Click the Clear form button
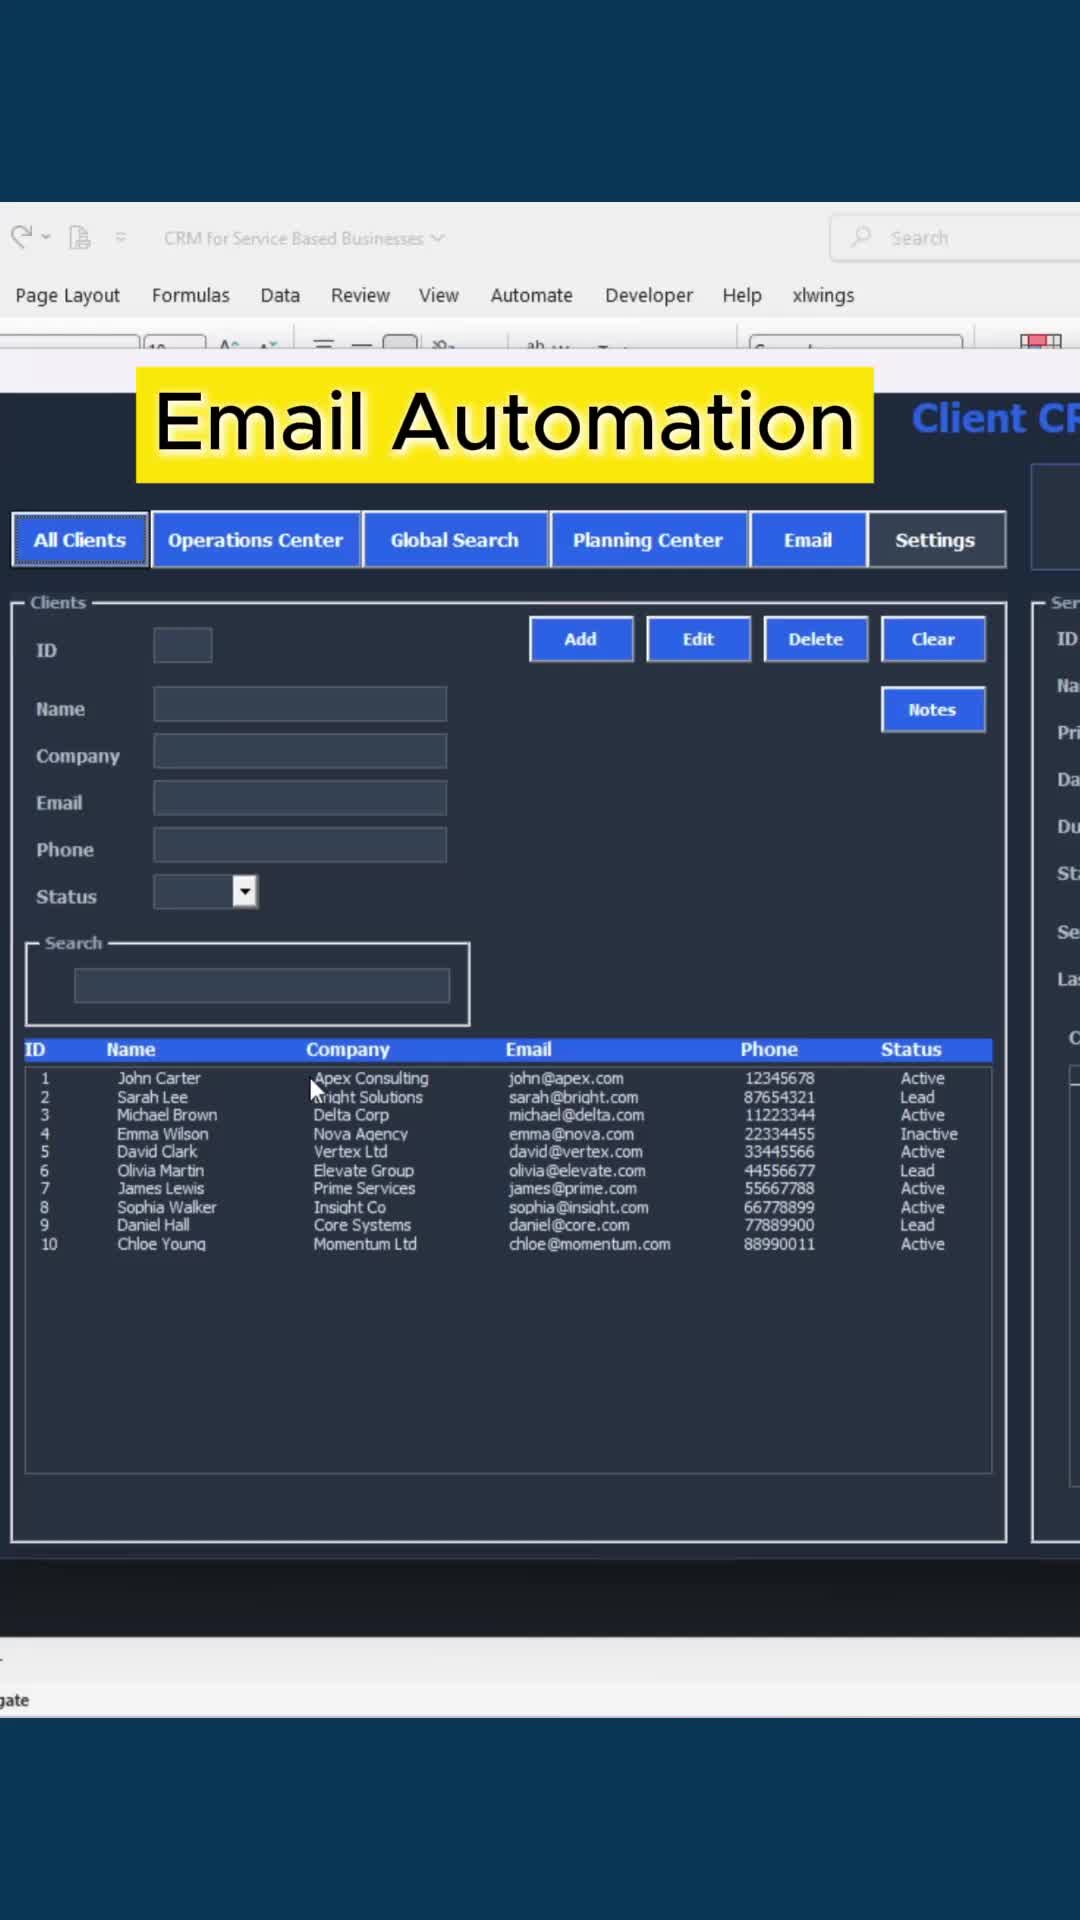The width and height of the screenshot is (1080, 1920). coord(933,639)
